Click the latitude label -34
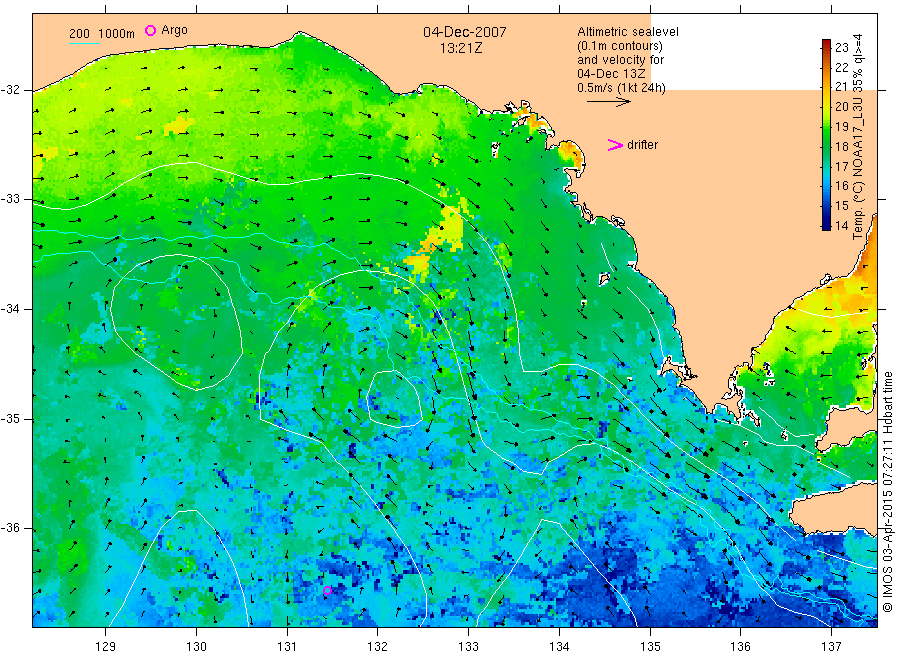Image resolution: width=900 pixels, height=660 pixels. pos(10,309)
